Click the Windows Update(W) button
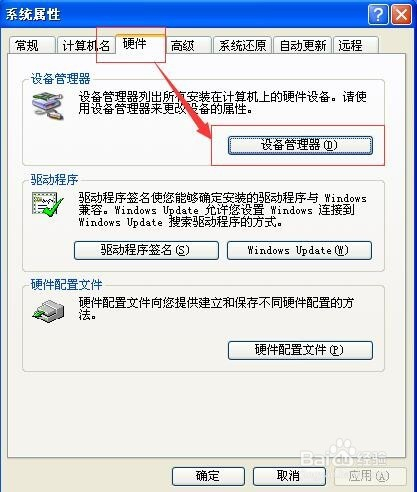417x492 pixels. [x=299, y=250]
